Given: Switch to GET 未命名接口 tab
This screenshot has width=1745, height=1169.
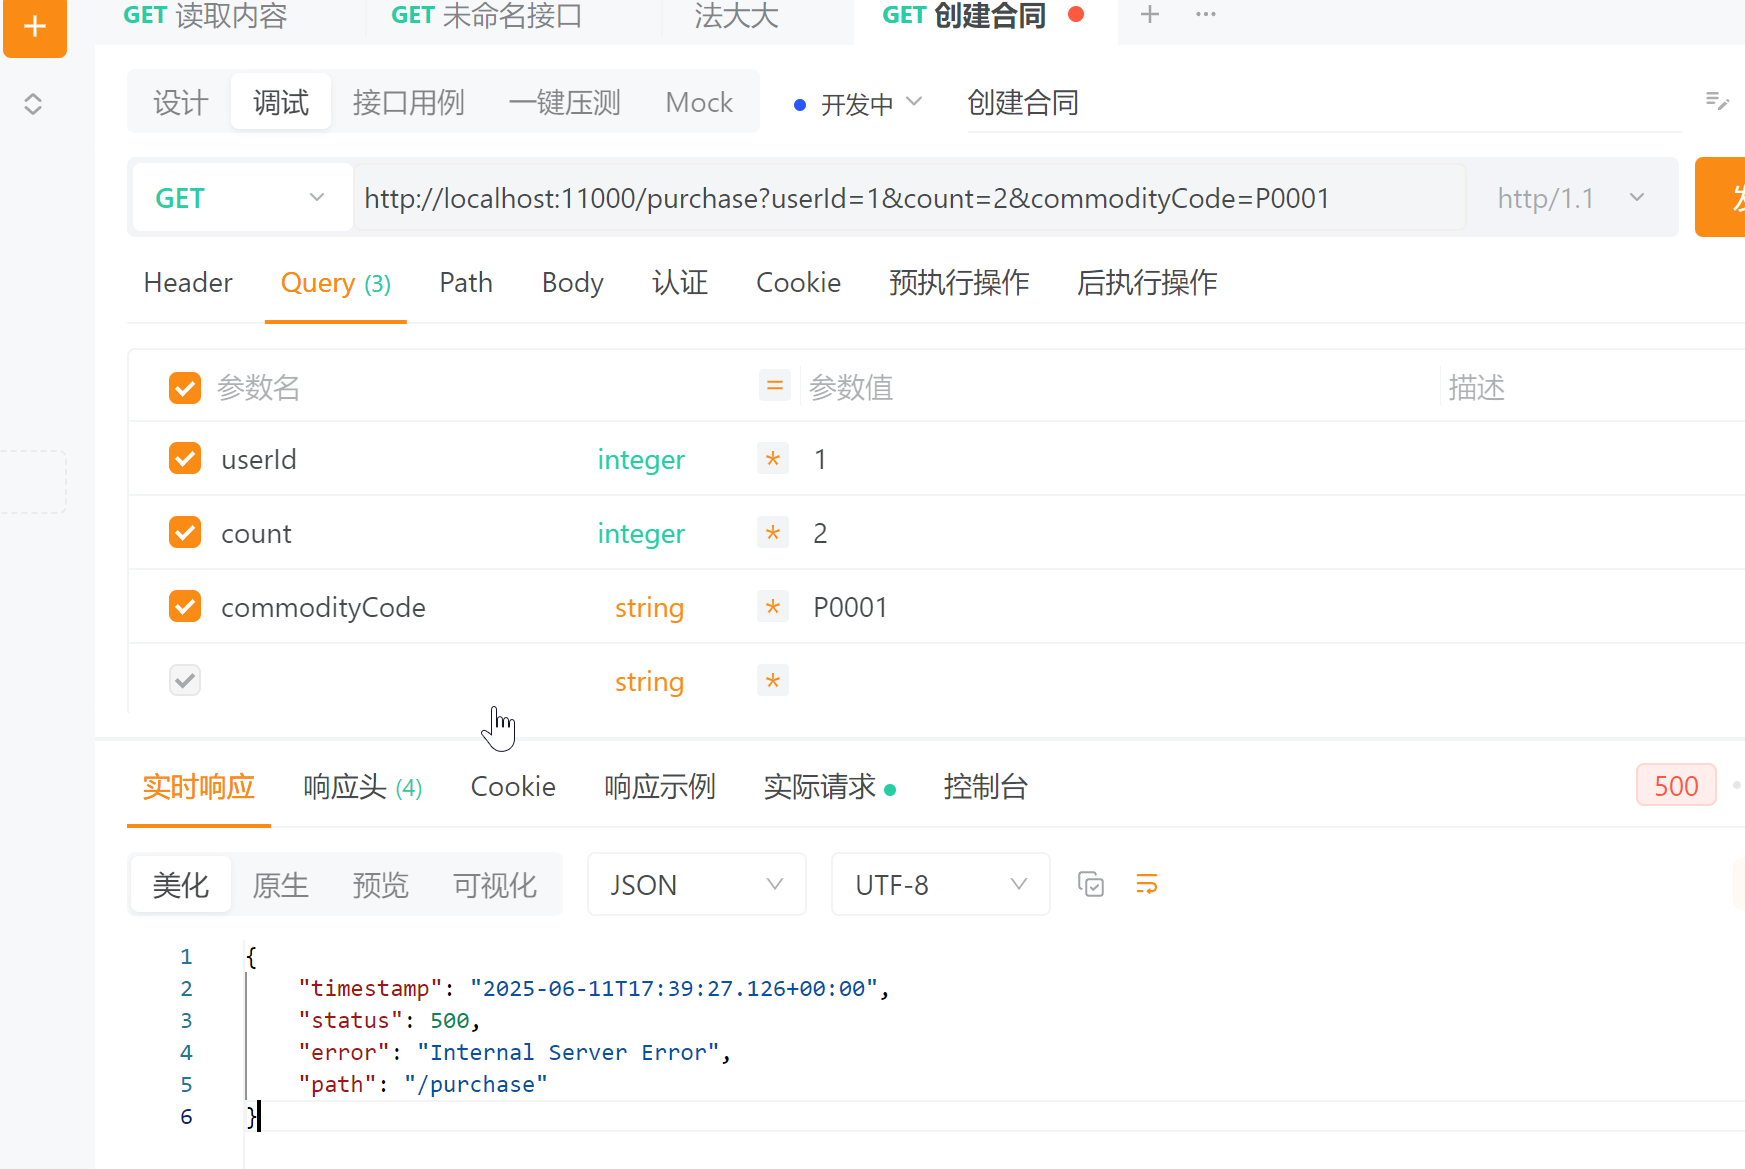Looking at the screenshot, I should click(486, 16).
